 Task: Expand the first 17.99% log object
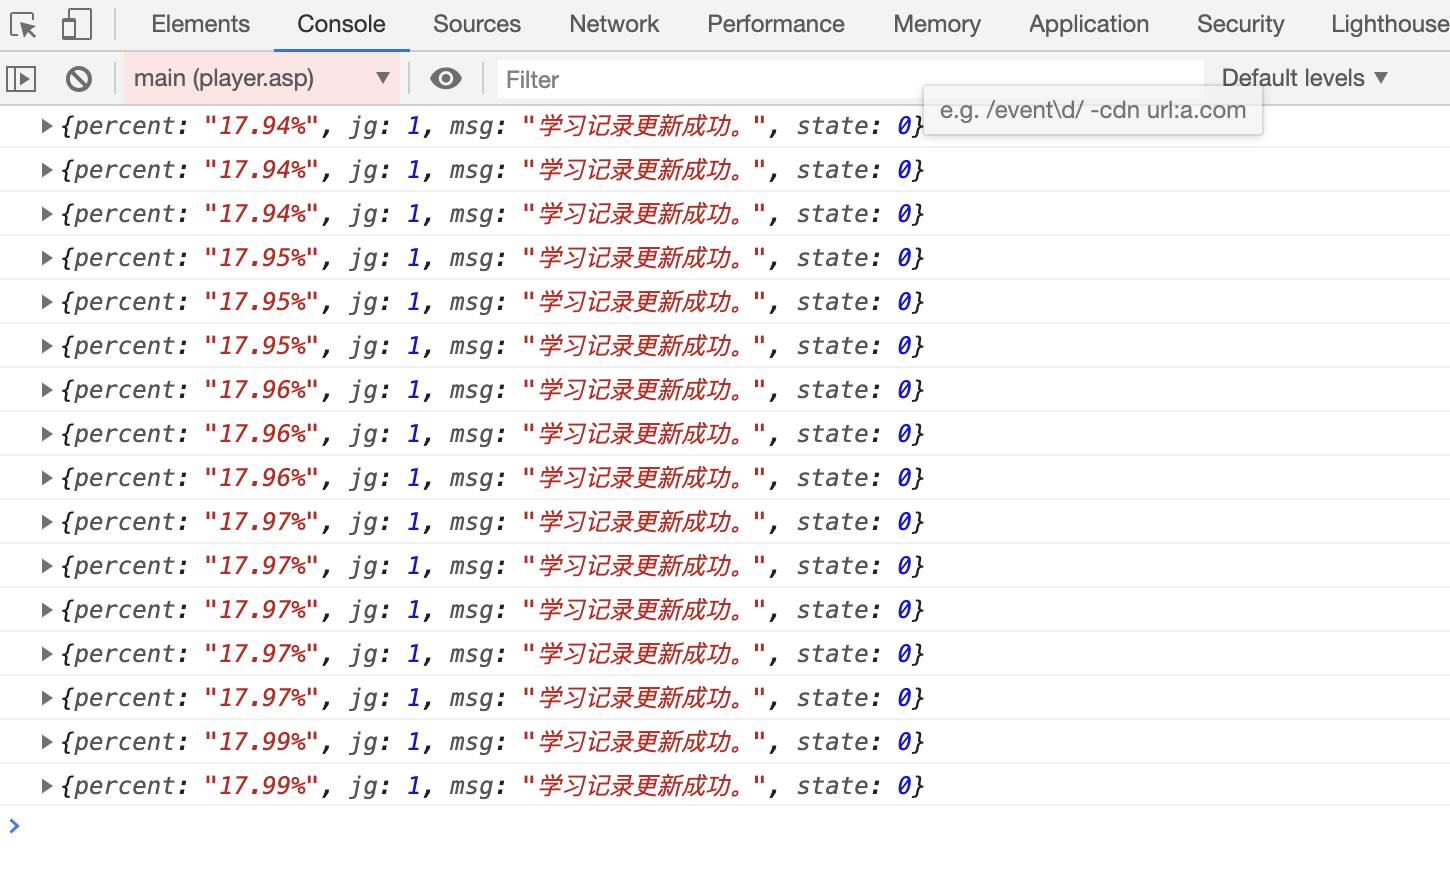46,742
